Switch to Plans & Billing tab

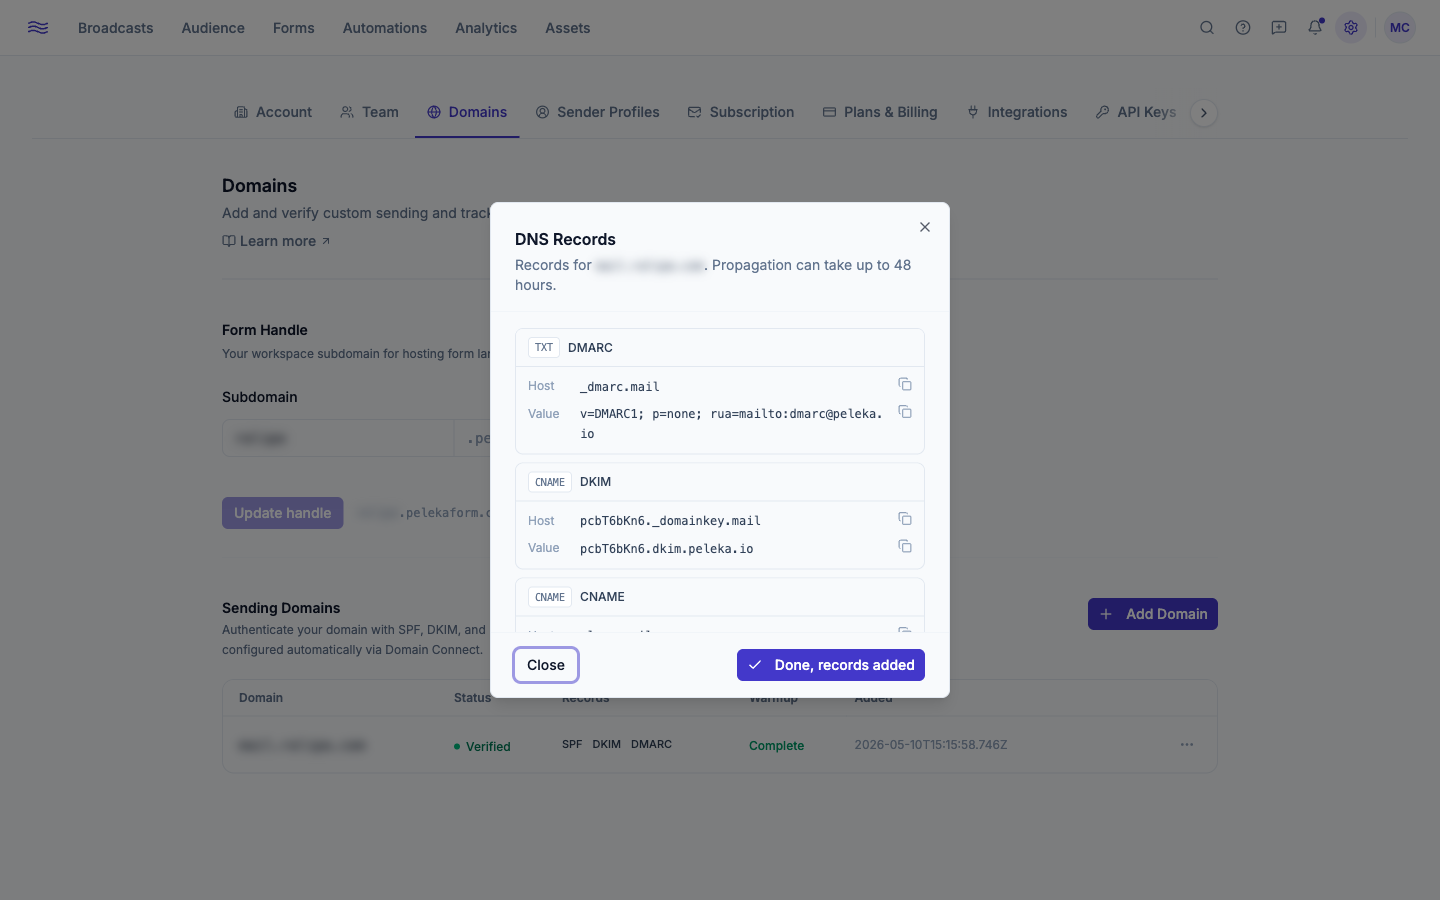880,112
